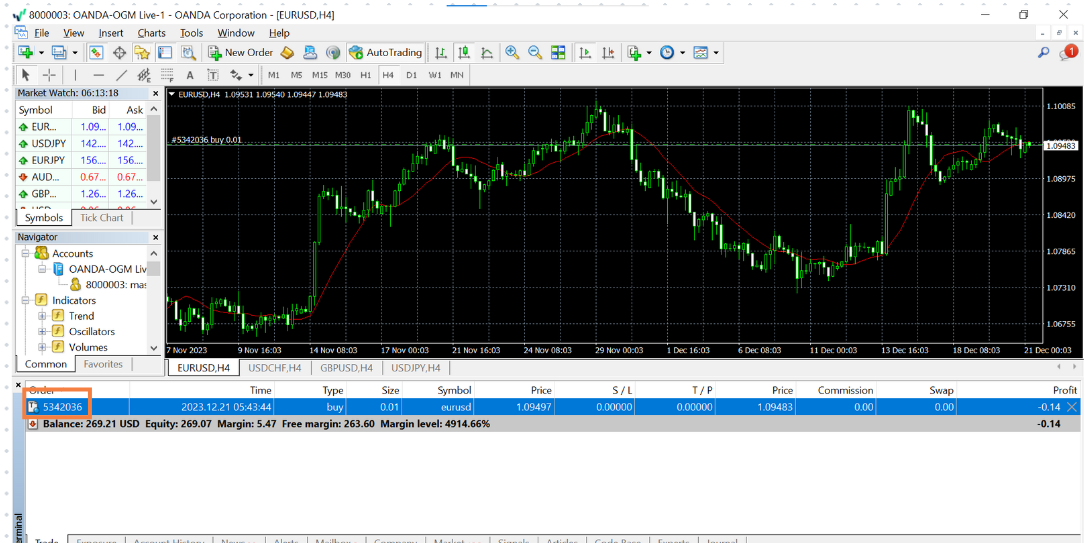The image size is (1085, 543).
Task: Select the Trendline drawing tool
Action: (121, 75)
